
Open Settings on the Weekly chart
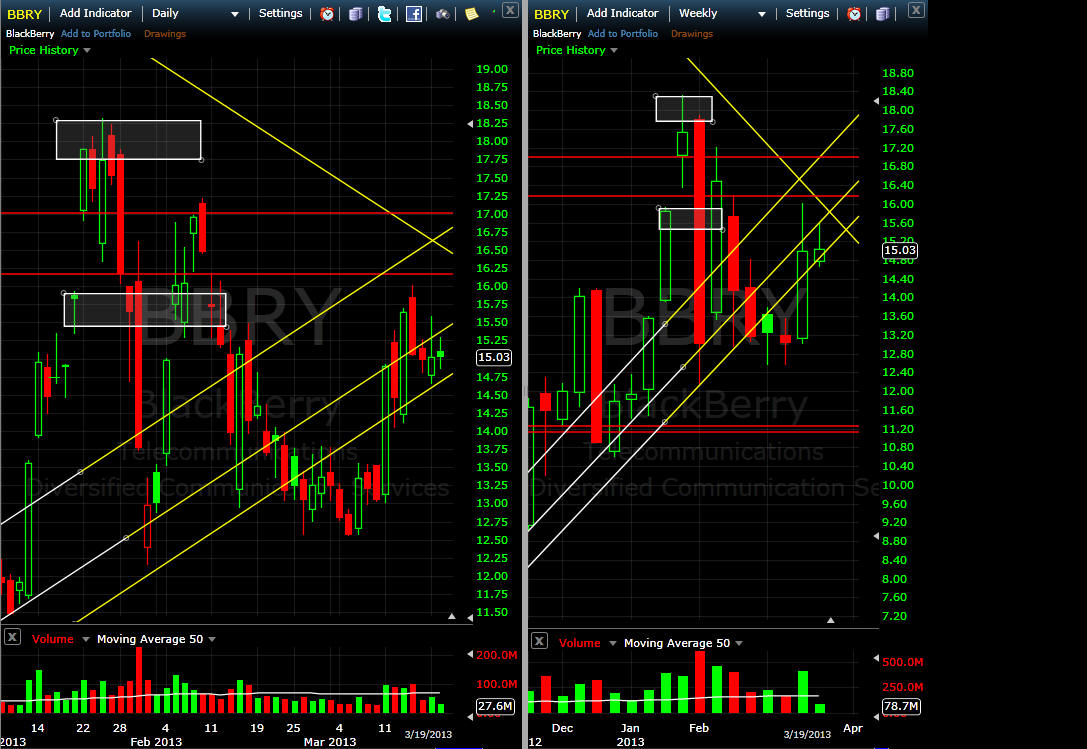(807, 13)
